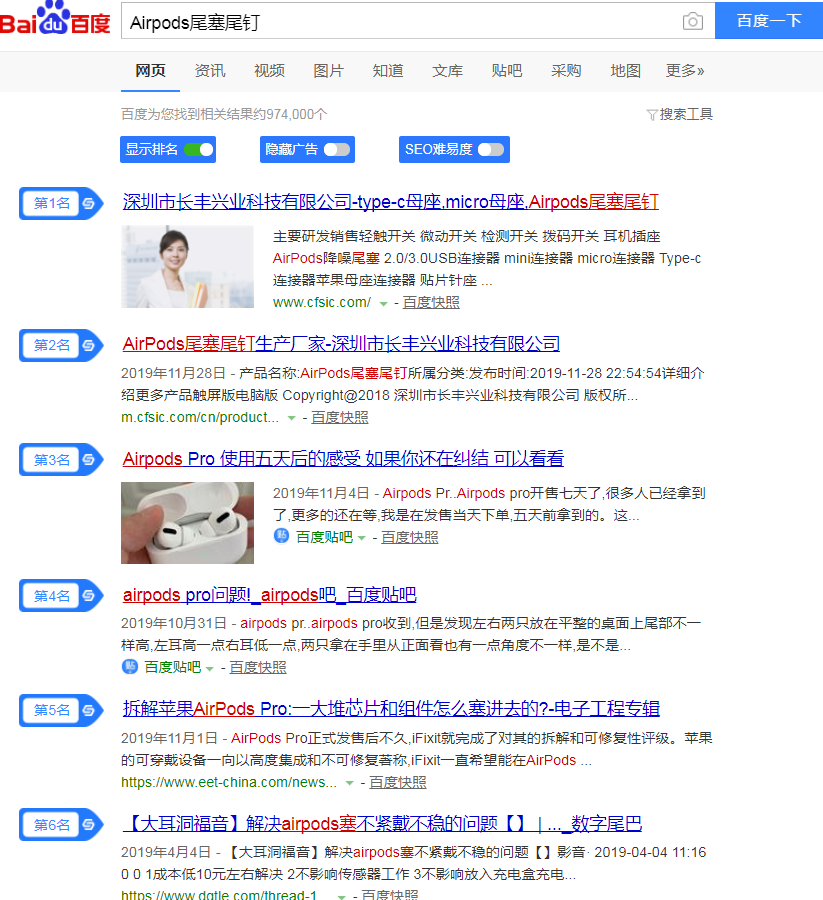This screenshot has width=823, height=900.
Task: Open 百度快照 for eet-china.com result
Action: pyautogui.click(x=398, y=782)
